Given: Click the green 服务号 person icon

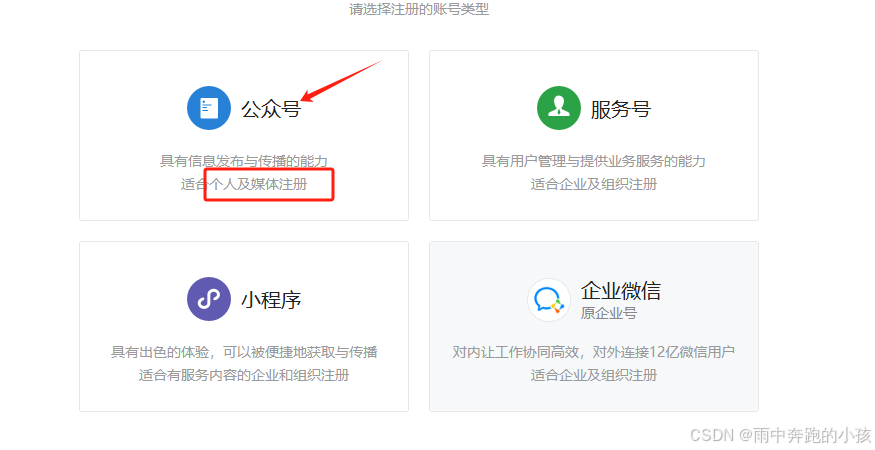Looking at the screenshot, I should pyautogui.click(x=559, y=108).
